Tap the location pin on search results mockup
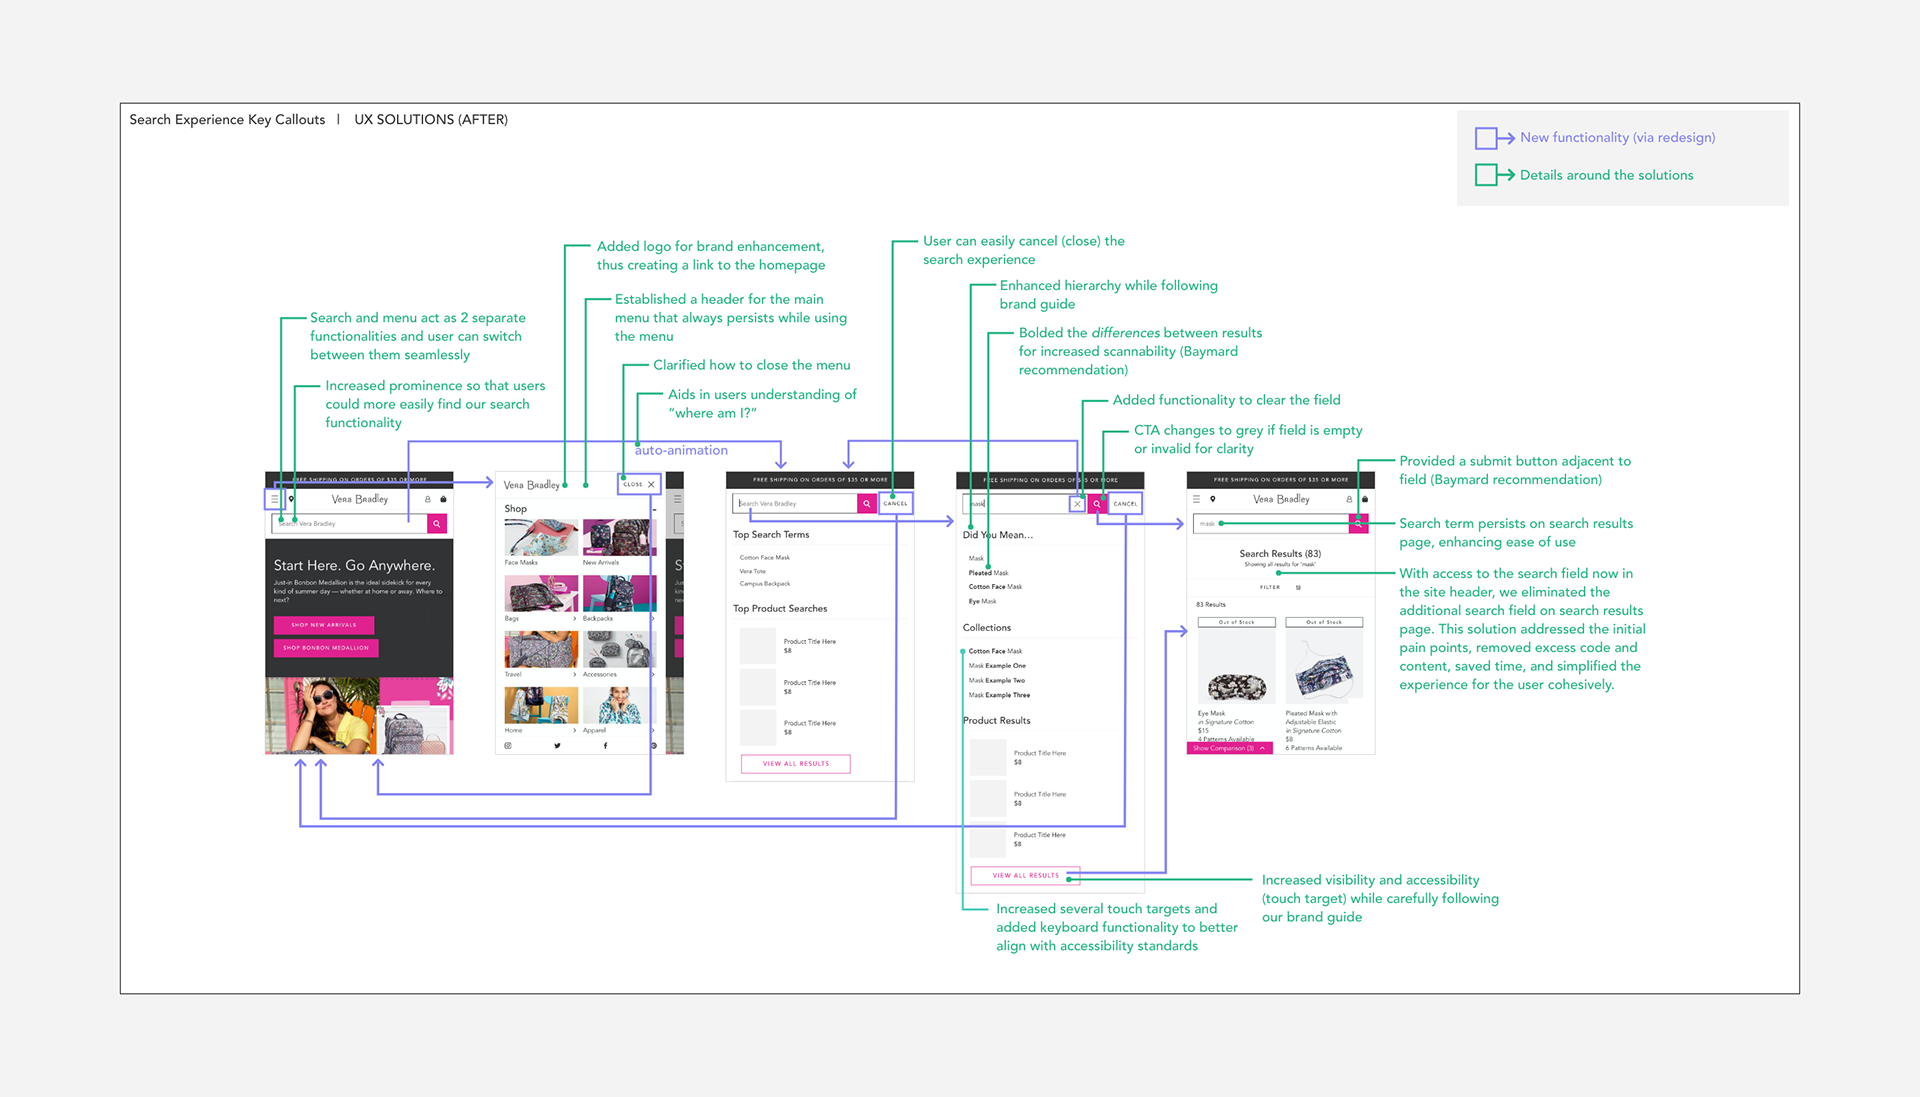This screenshot has width=1920, height=1097. point(1213,499)
